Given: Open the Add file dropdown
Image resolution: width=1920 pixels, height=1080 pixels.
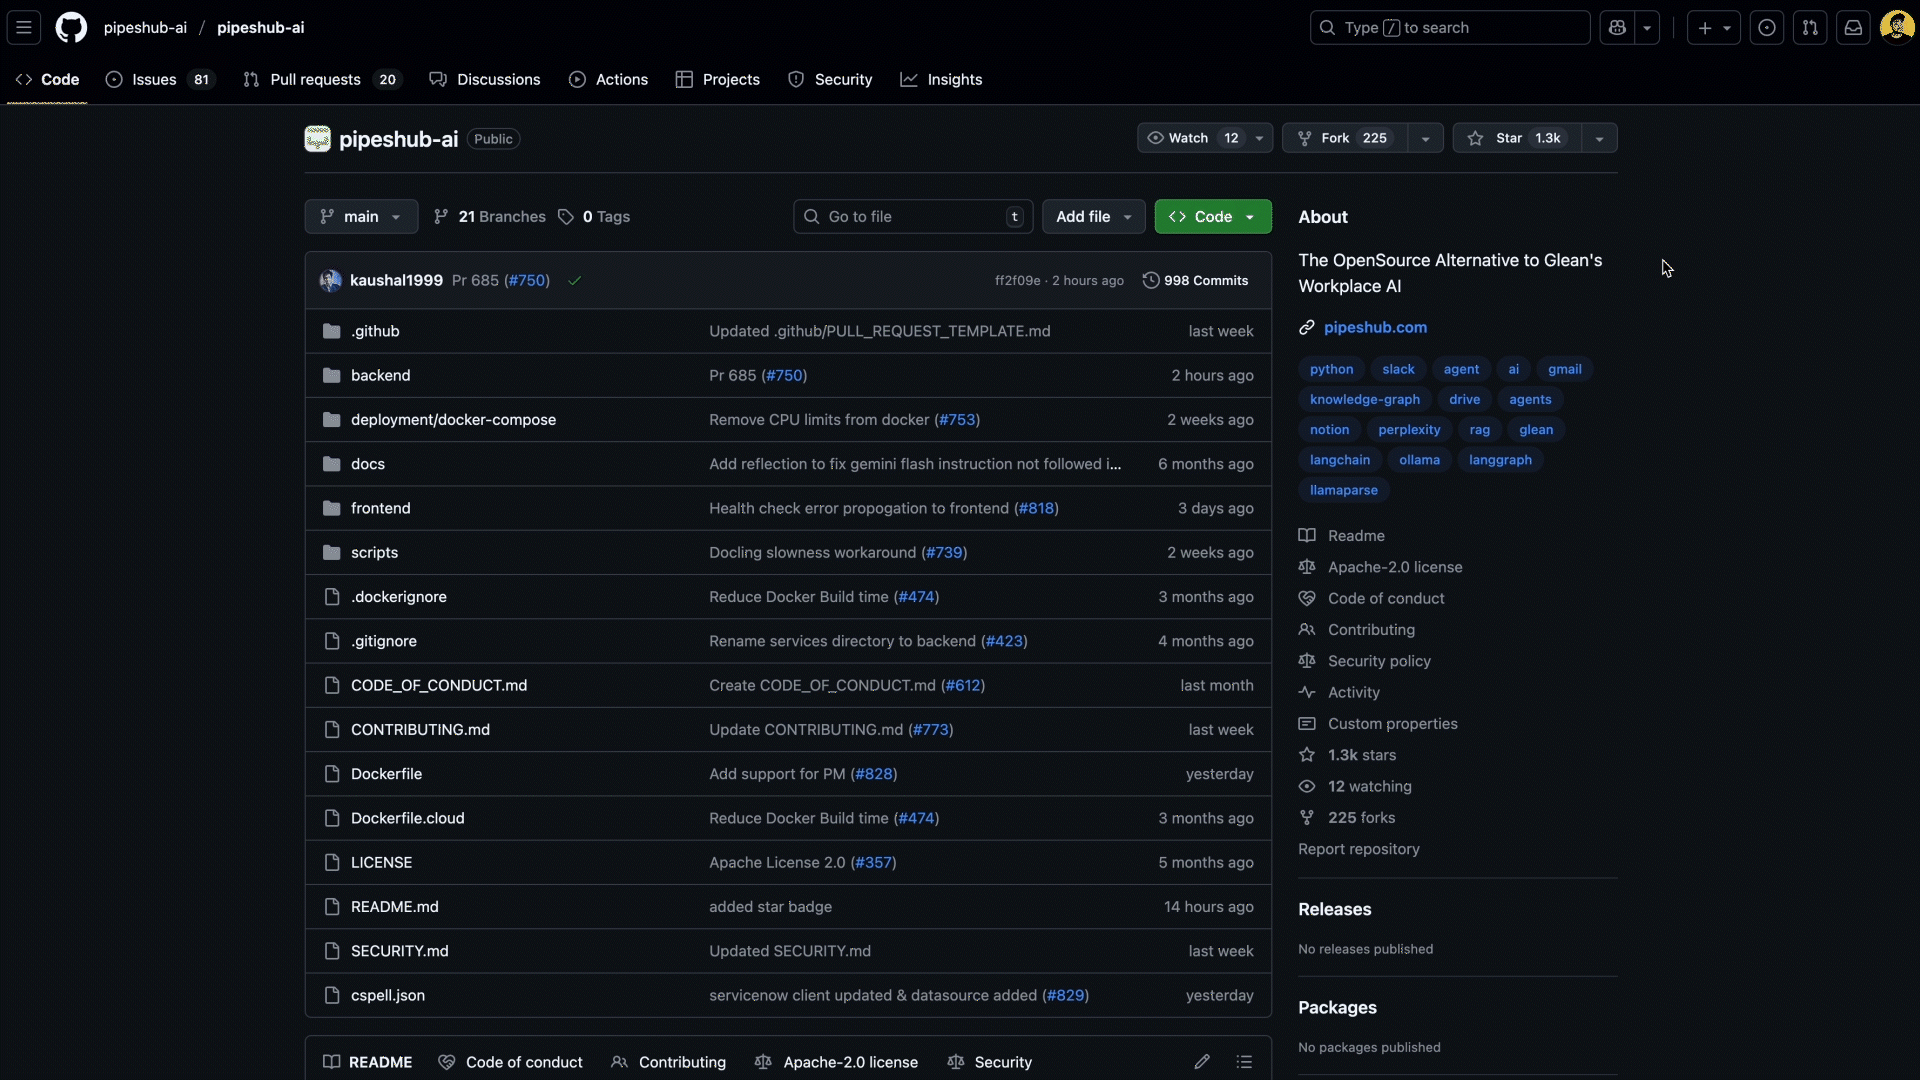Looking at the screenshot, I should coord(1092,216).
